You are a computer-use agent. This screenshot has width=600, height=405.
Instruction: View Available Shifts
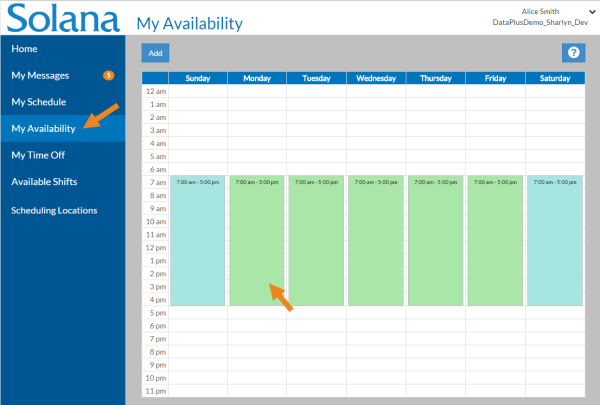[x=44, y=182]
